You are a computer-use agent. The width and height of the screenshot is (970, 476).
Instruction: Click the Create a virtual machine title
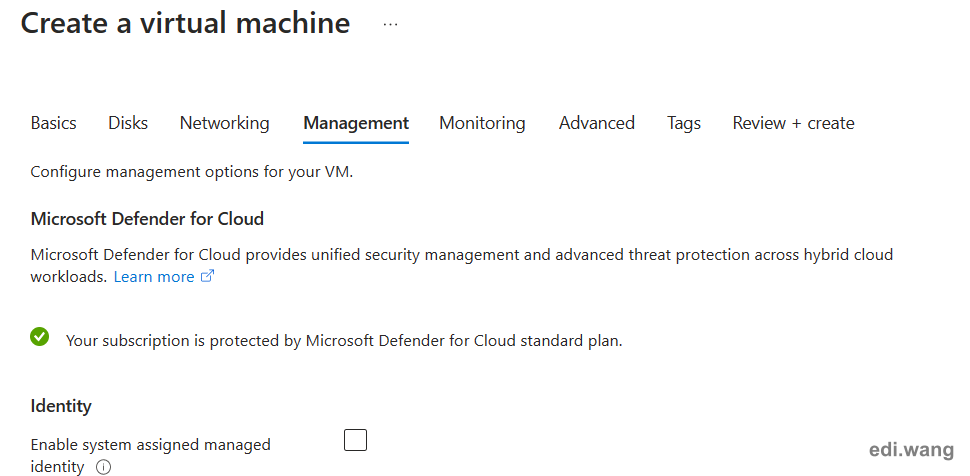point(186,24)
